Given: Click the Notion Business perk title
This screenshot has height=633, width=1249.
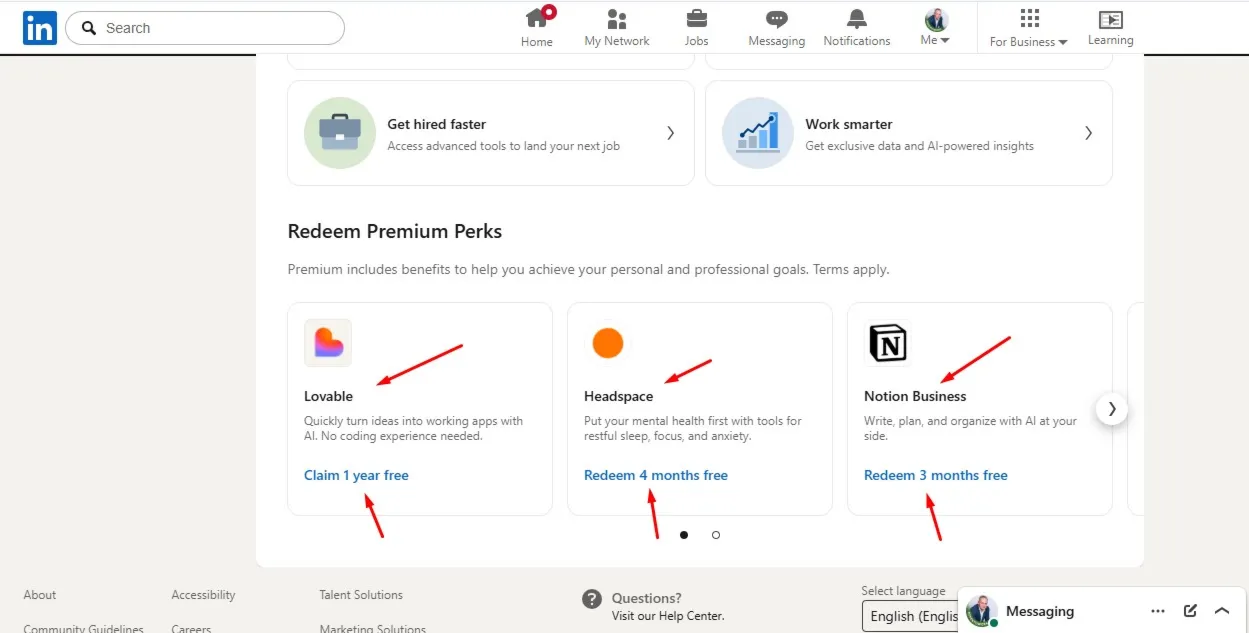Looking at the screenshot, I should pos(915,396).
